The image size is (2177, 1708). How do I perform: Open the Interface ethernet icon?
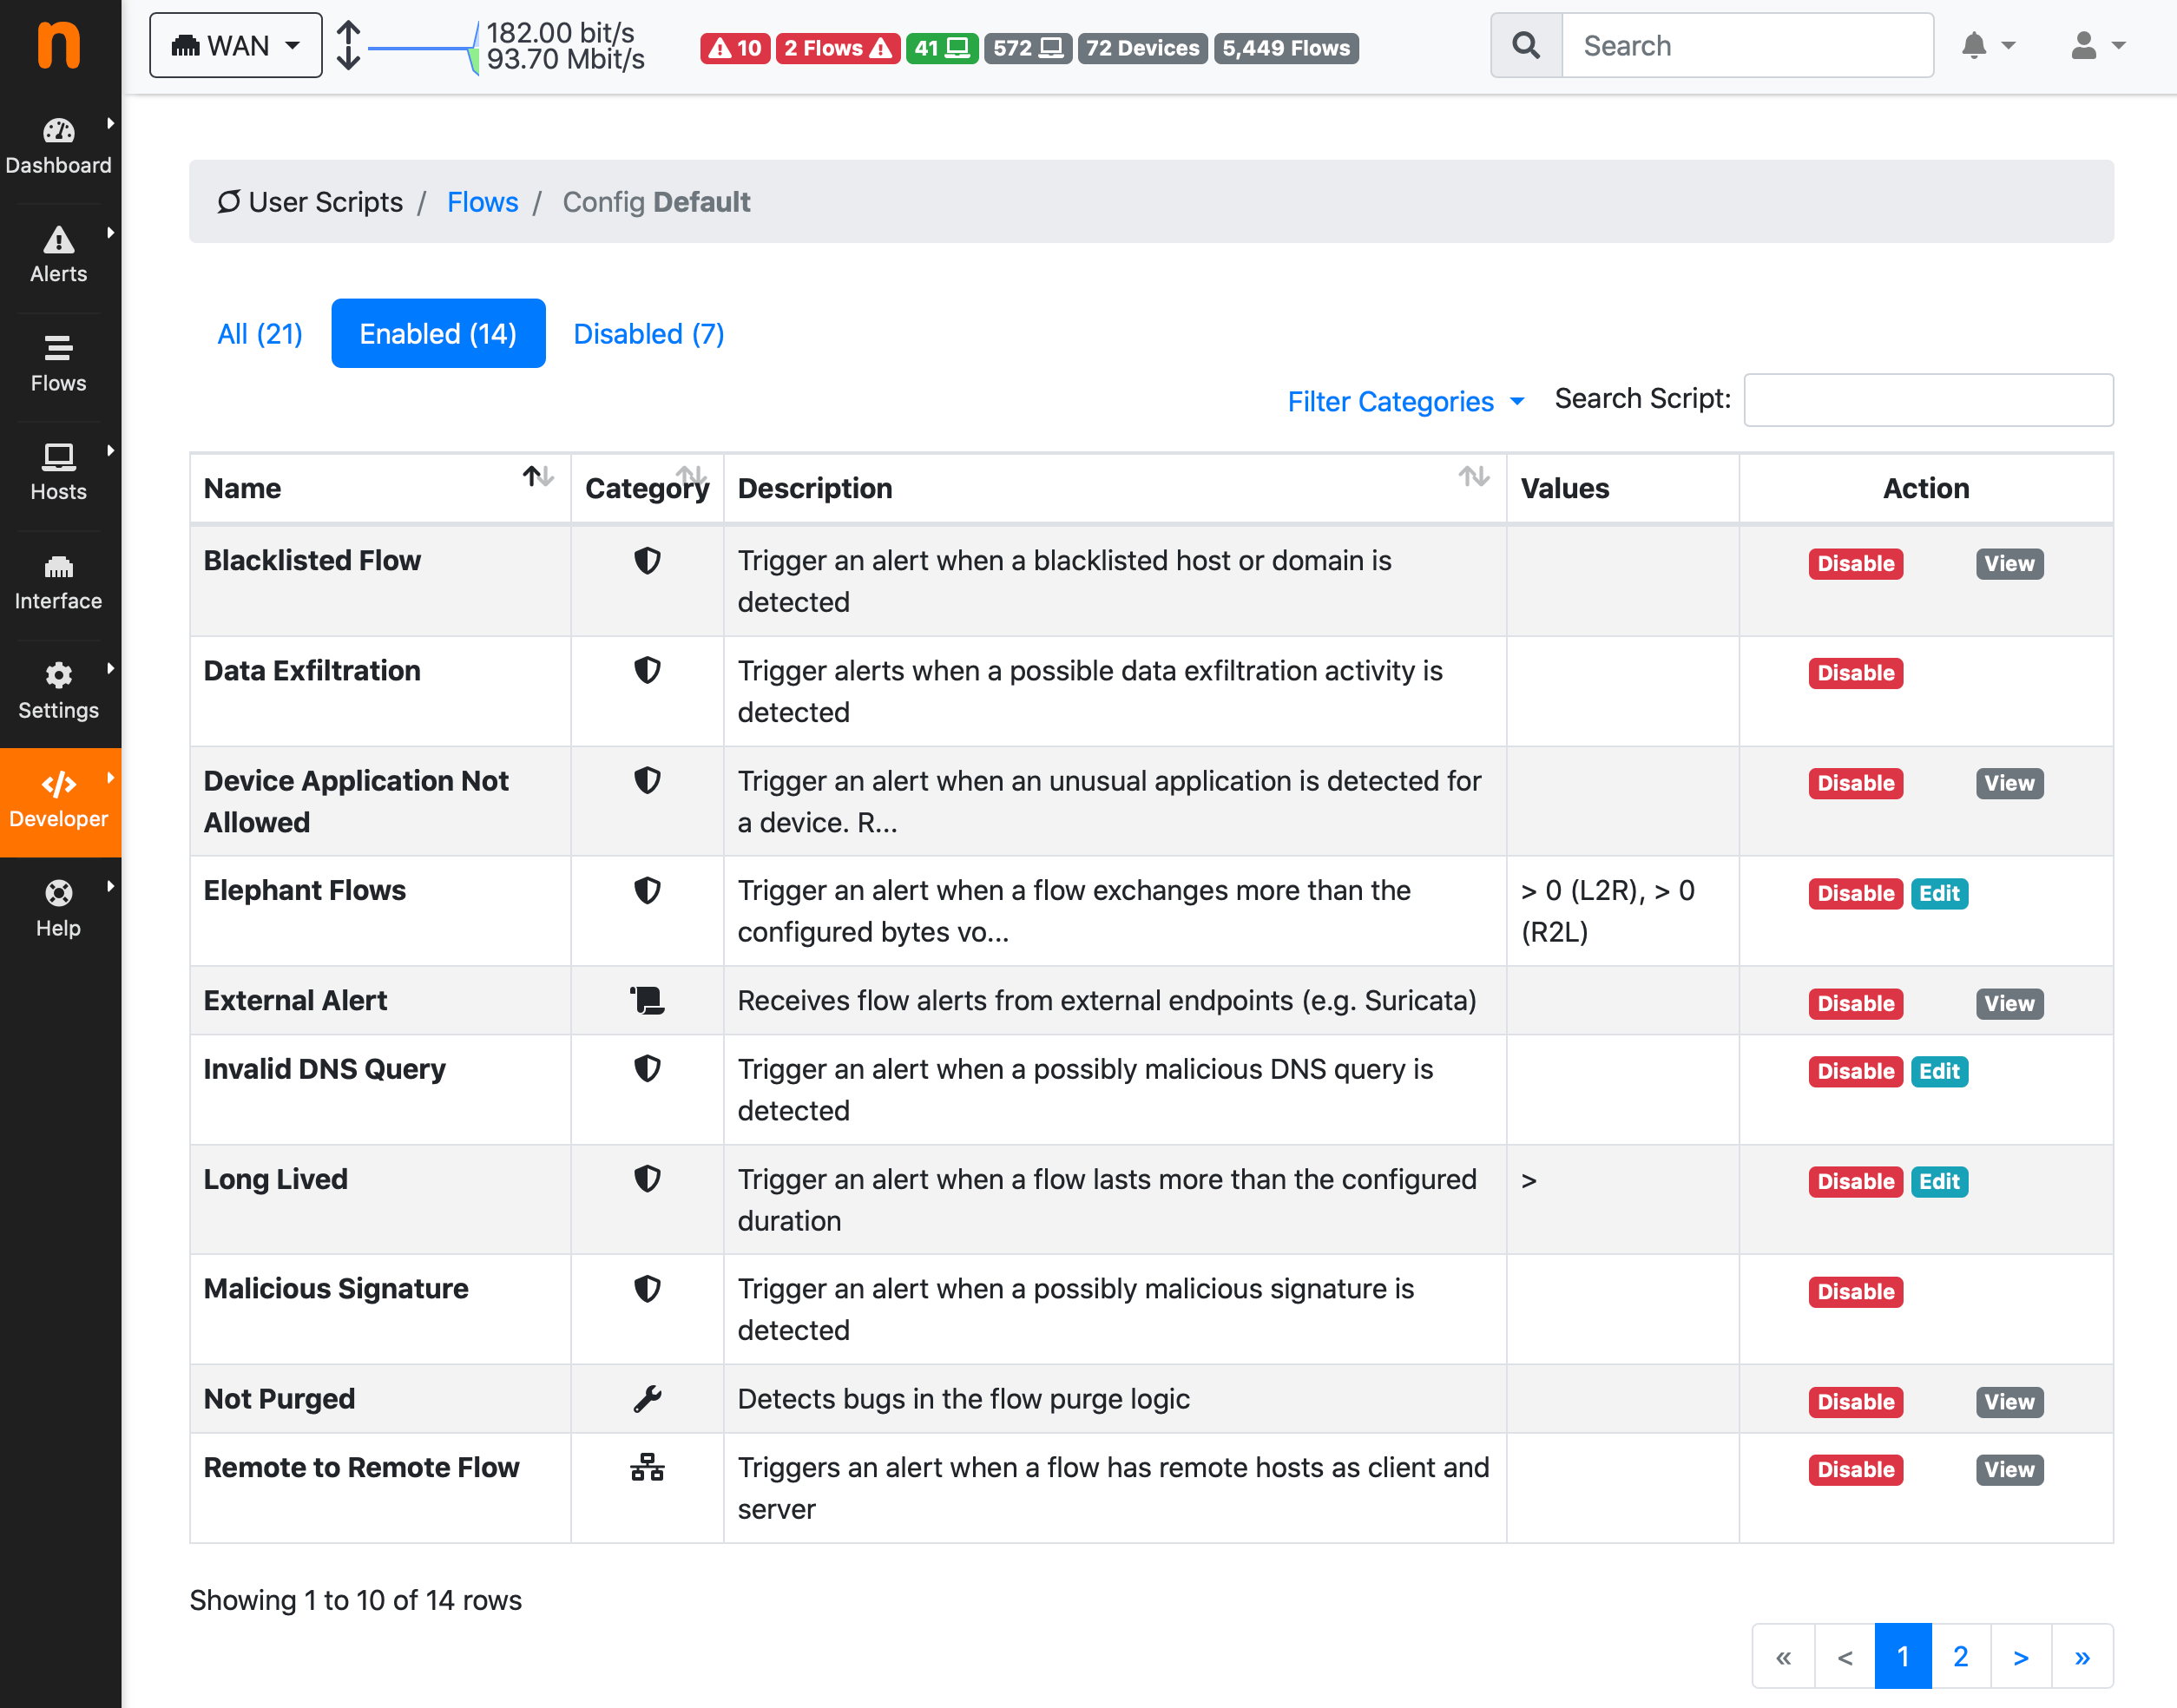58,568
